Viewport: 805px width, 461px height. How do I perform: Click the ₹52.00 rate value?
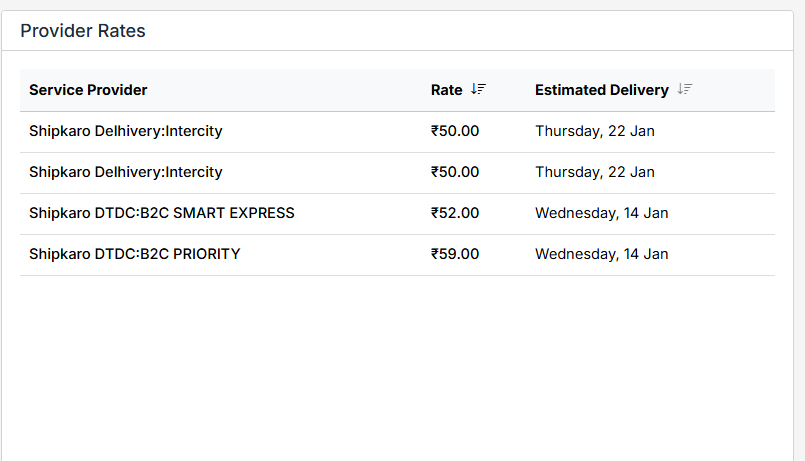[x=455, y=213]
